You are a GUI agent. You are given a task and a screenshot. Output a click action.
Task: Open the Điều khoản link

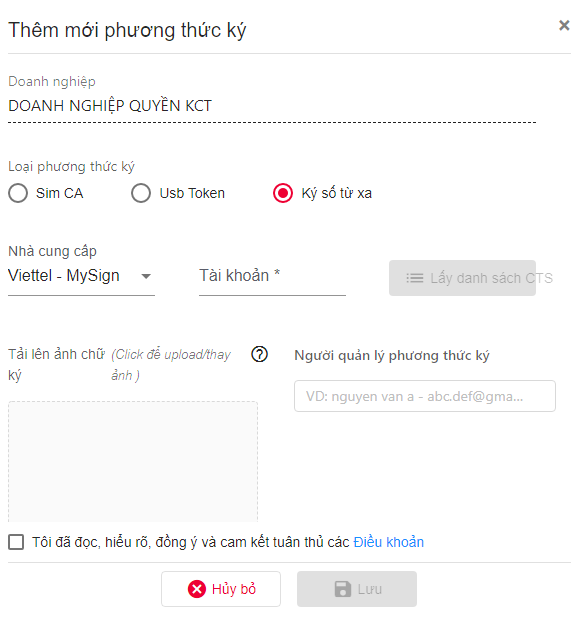click(x=389, y=542)
